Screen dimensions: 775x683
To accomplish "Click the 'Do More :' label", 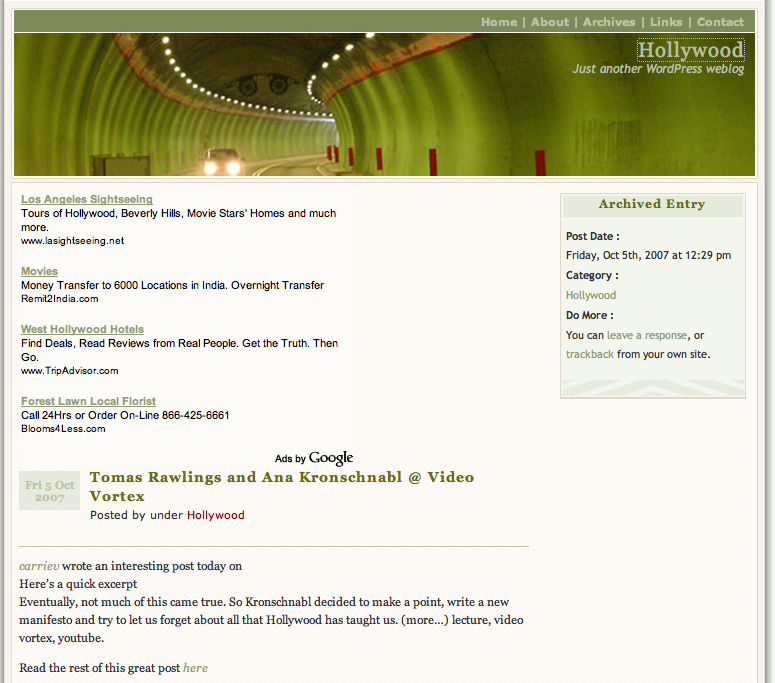I will tap(589, 315).
